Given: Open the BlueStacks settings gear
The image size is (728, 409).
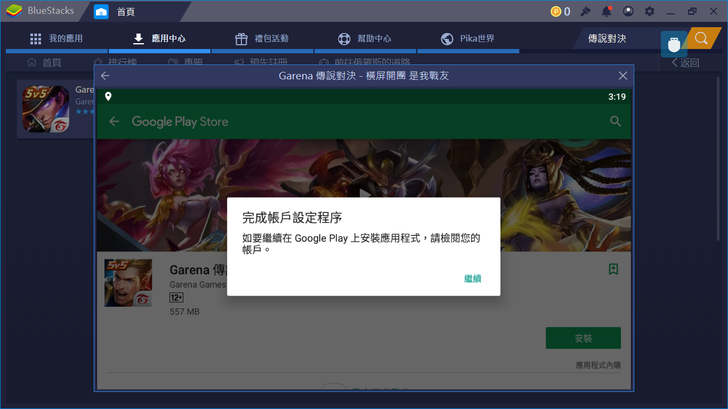Looking at the screenshot, I should (650, 11).
